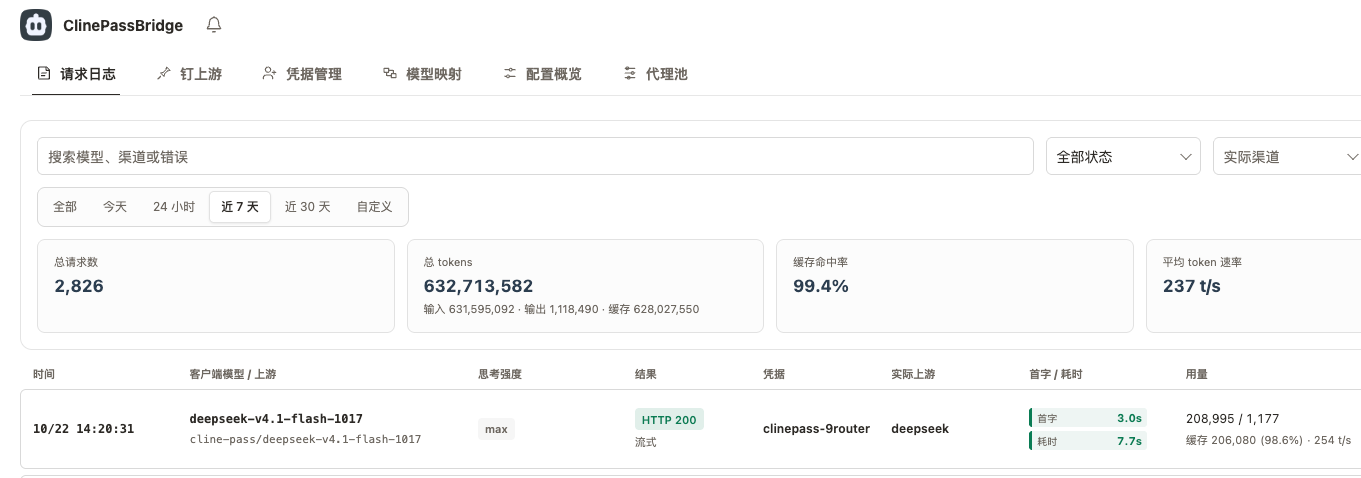Go to the 代理池 tab

(655, 74)
